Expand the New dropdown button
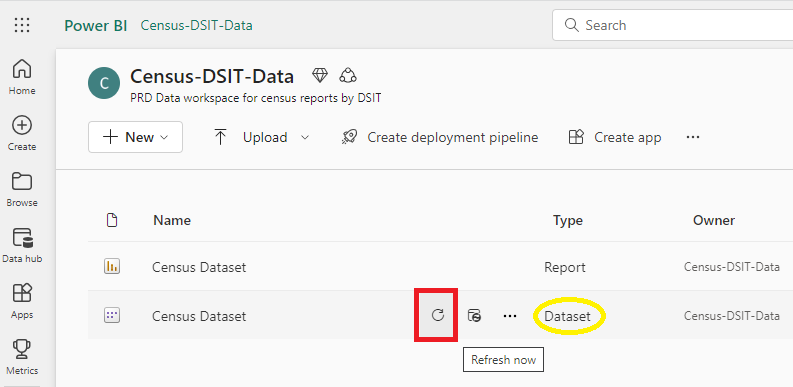 pyautogui.click(x=136, y=137)
